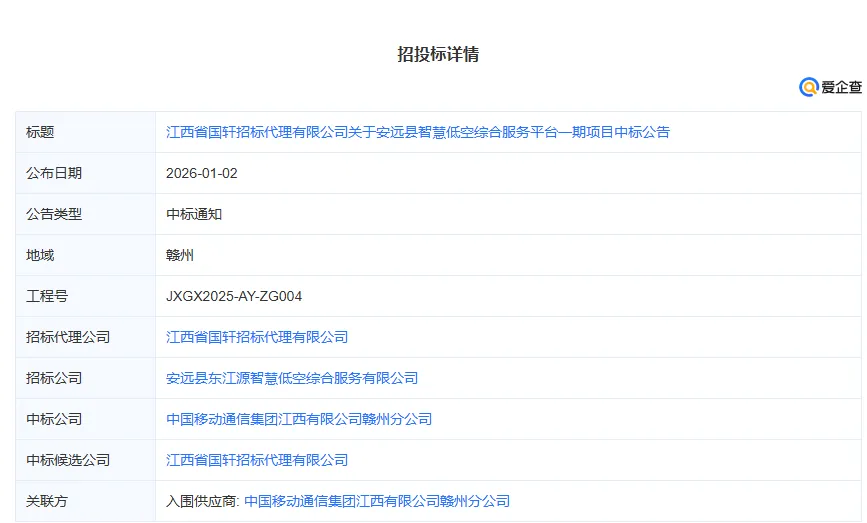Click the 招投标详情 page heading

click(x=438, y=54)
